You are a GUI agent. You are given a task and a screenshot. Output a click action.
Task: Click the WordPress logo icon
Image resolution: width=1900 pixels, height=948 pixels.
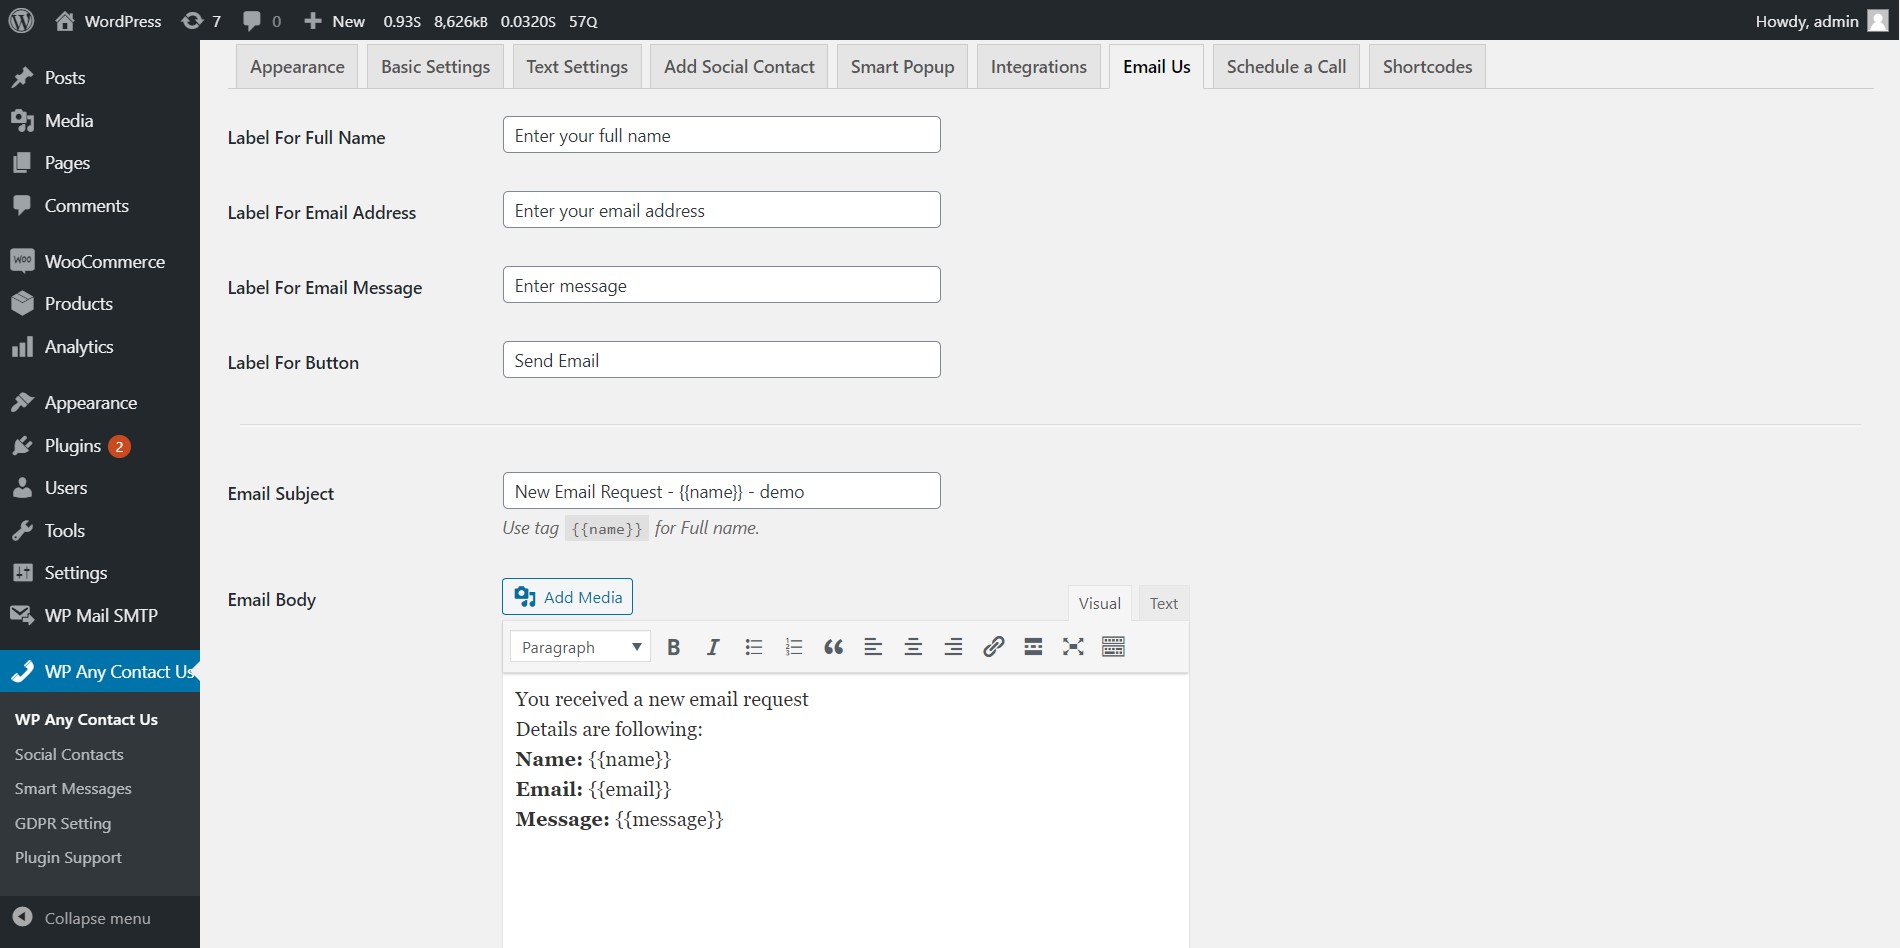point(21,20)
